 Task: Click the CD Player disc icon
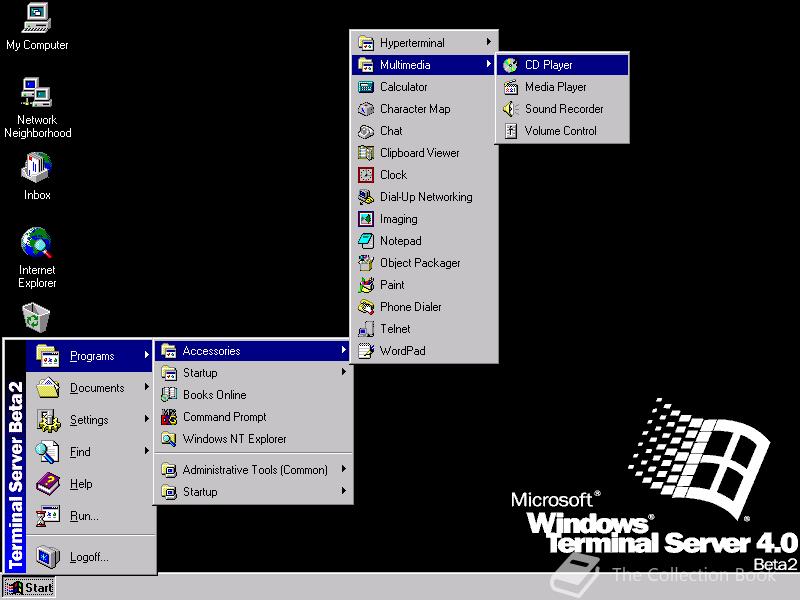pyautogui.click(x=510, y=65)
